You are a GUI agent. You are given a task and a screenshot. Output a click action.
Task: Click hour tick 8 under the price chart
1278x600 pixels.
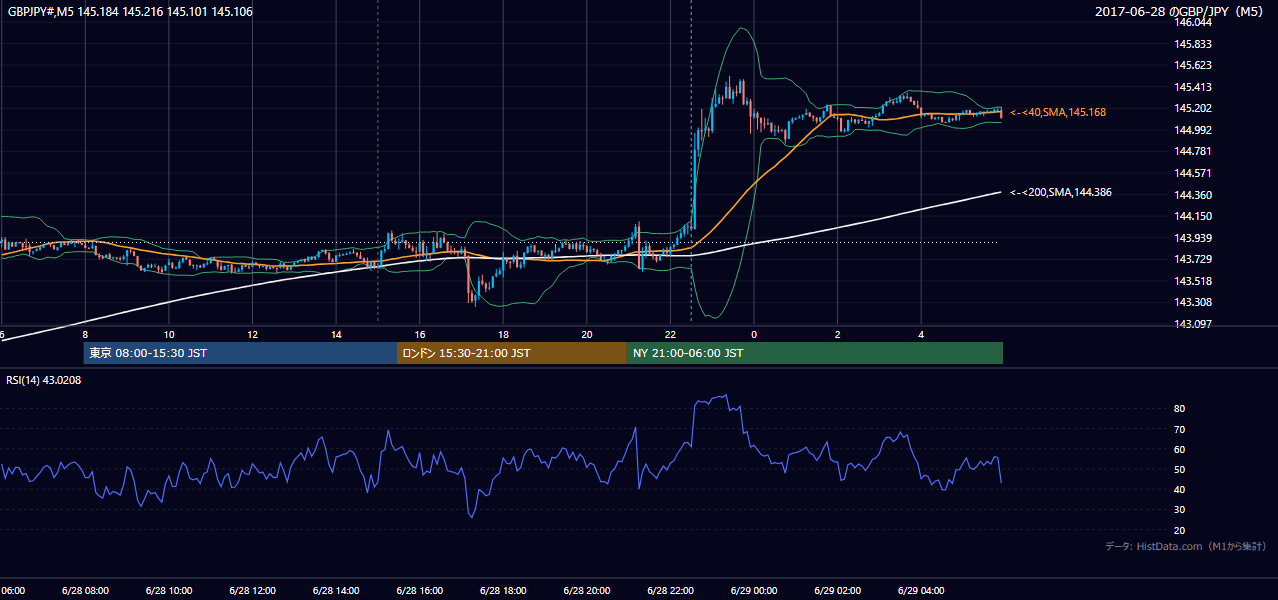pos(85,335)
